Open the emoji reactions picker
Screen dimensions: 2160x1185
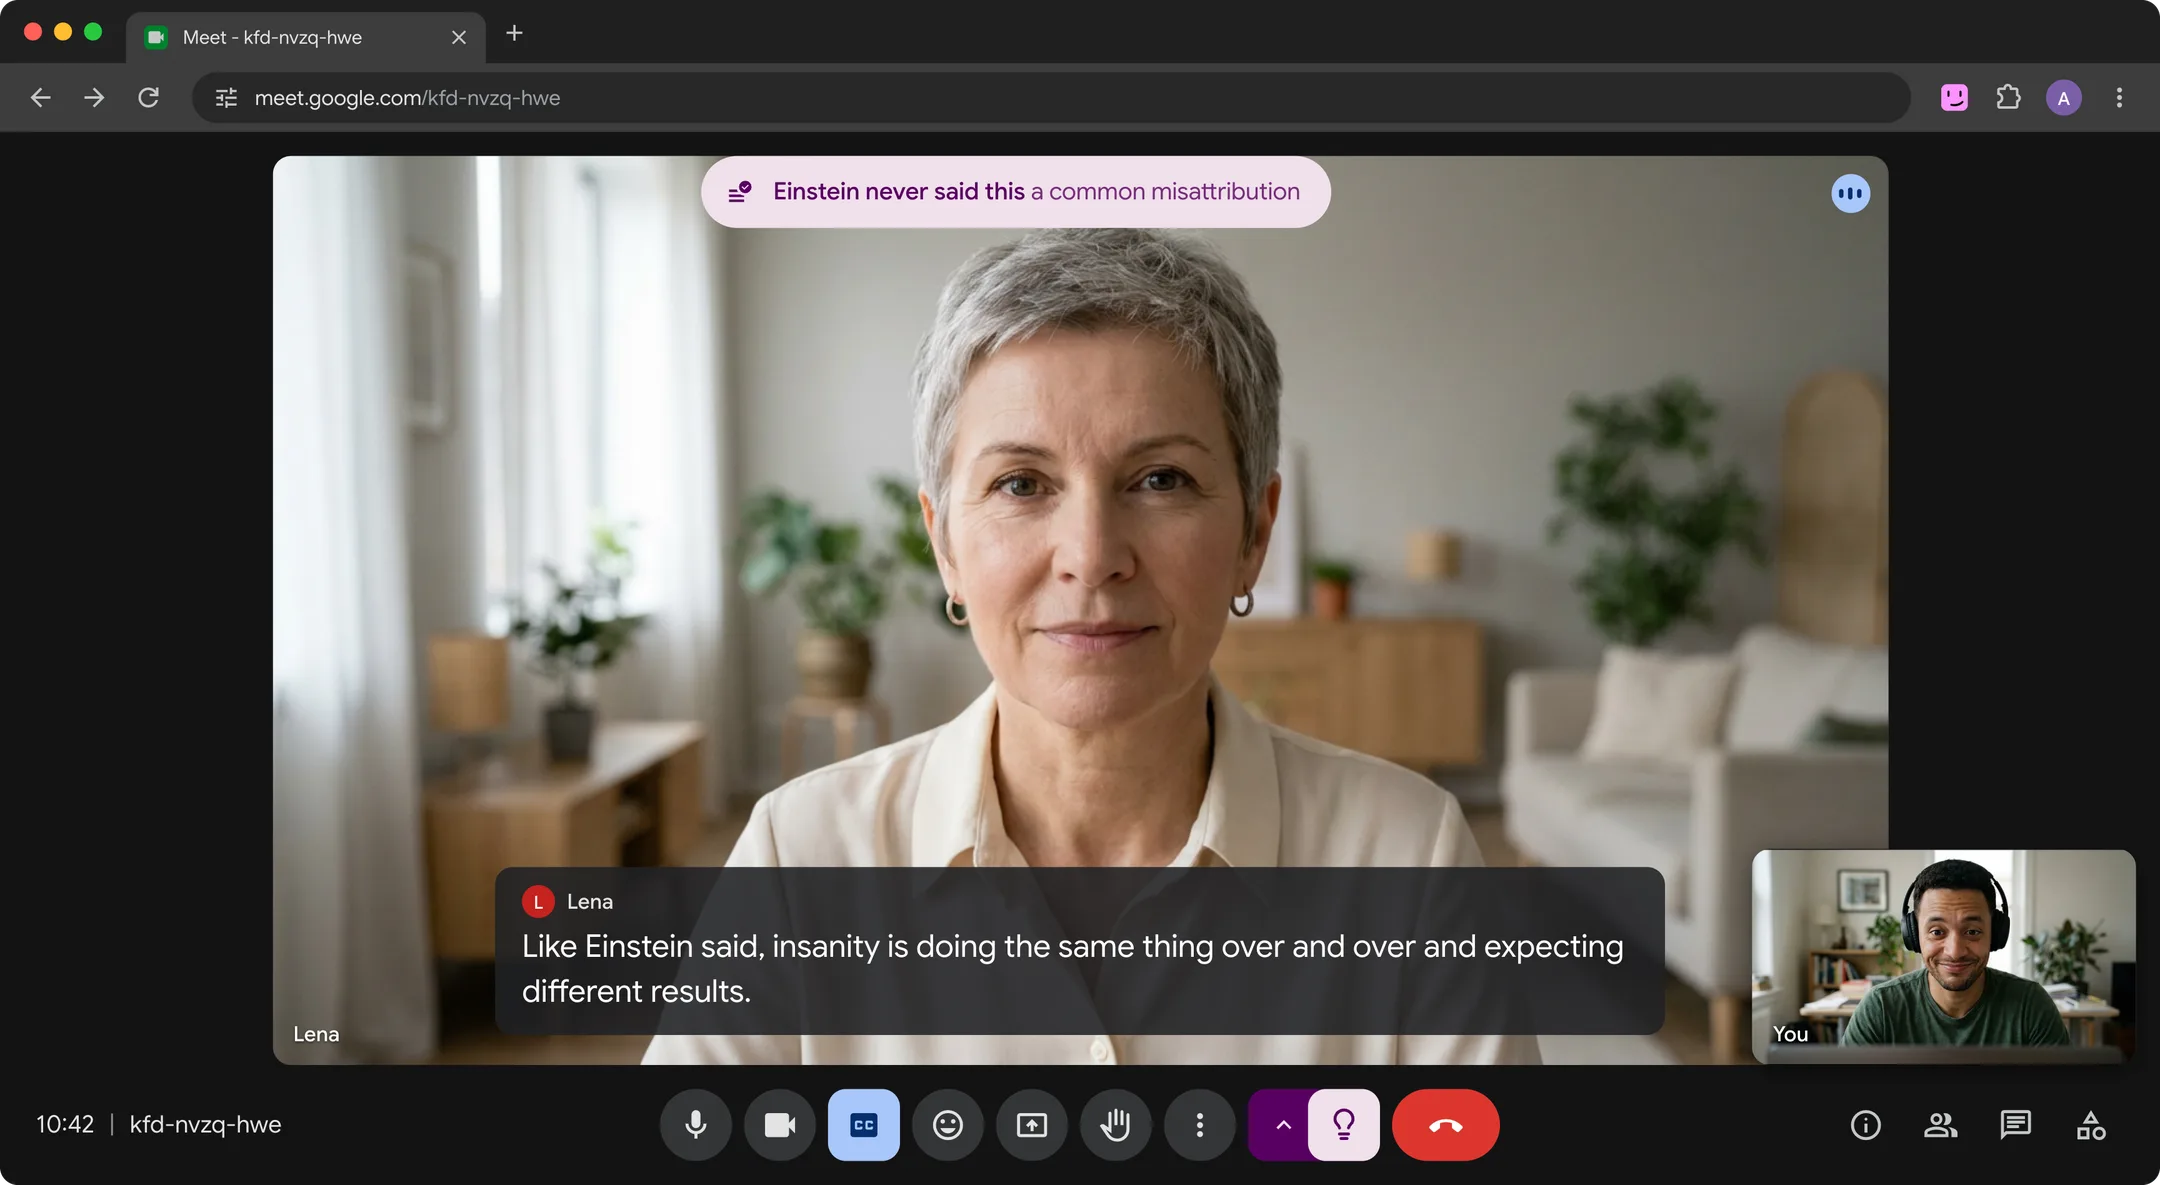(x=948, y=1125)
